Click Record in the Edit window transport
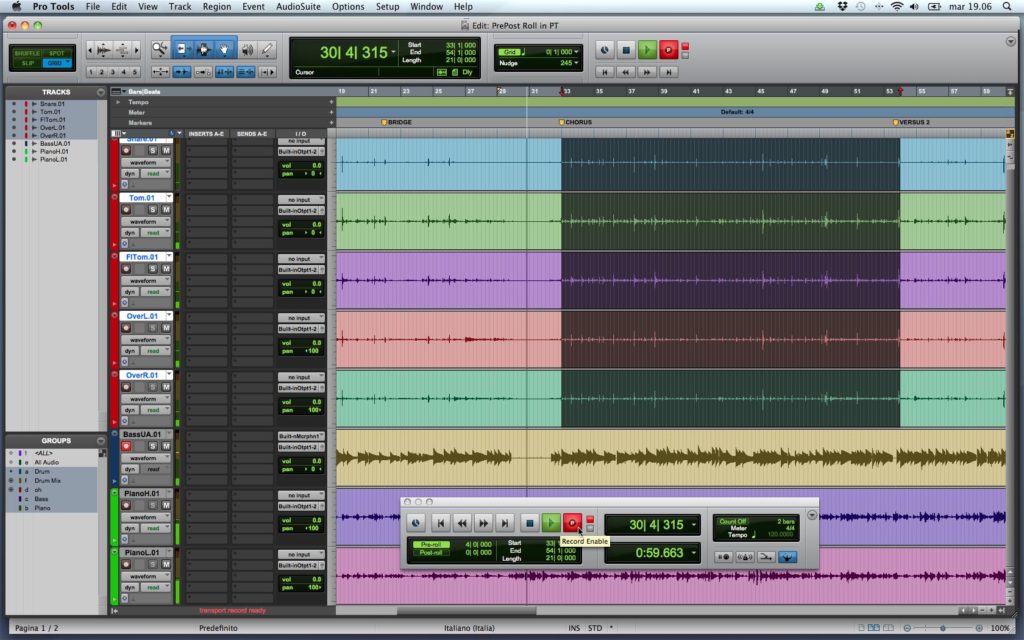This screenshot has height=640, width=1024. click(668, 50)
